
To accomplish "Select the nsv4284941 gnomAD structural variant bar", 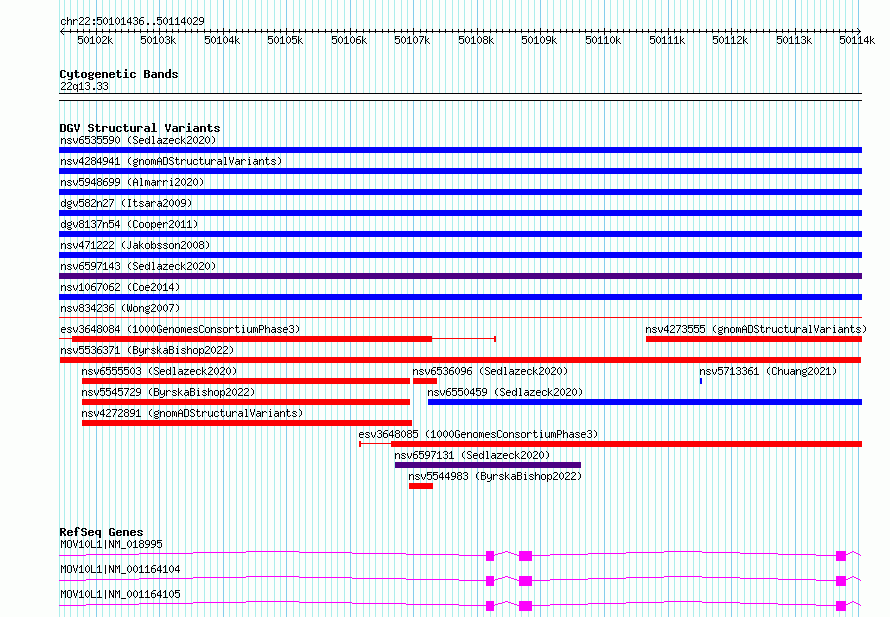I will (460, 171).
